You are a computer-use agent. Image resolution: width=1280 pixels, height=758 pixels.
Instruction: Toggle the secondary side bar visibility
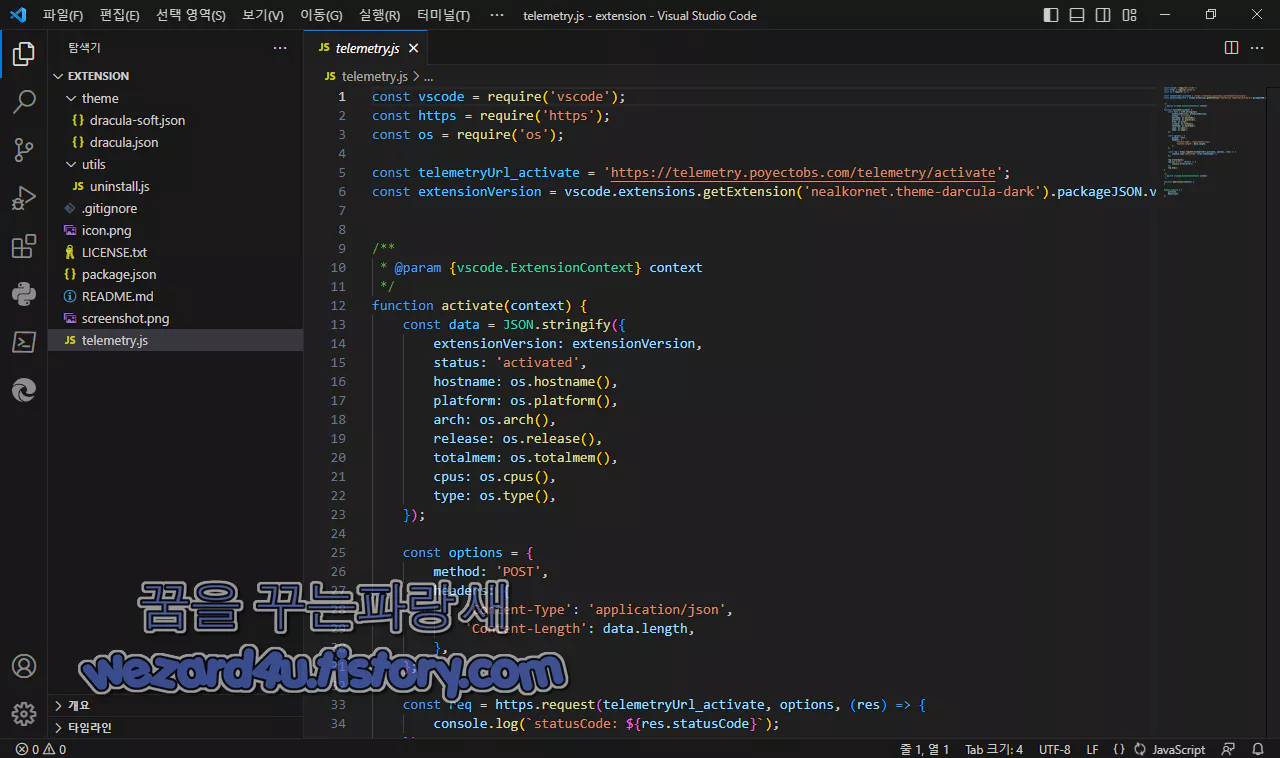1103,15
